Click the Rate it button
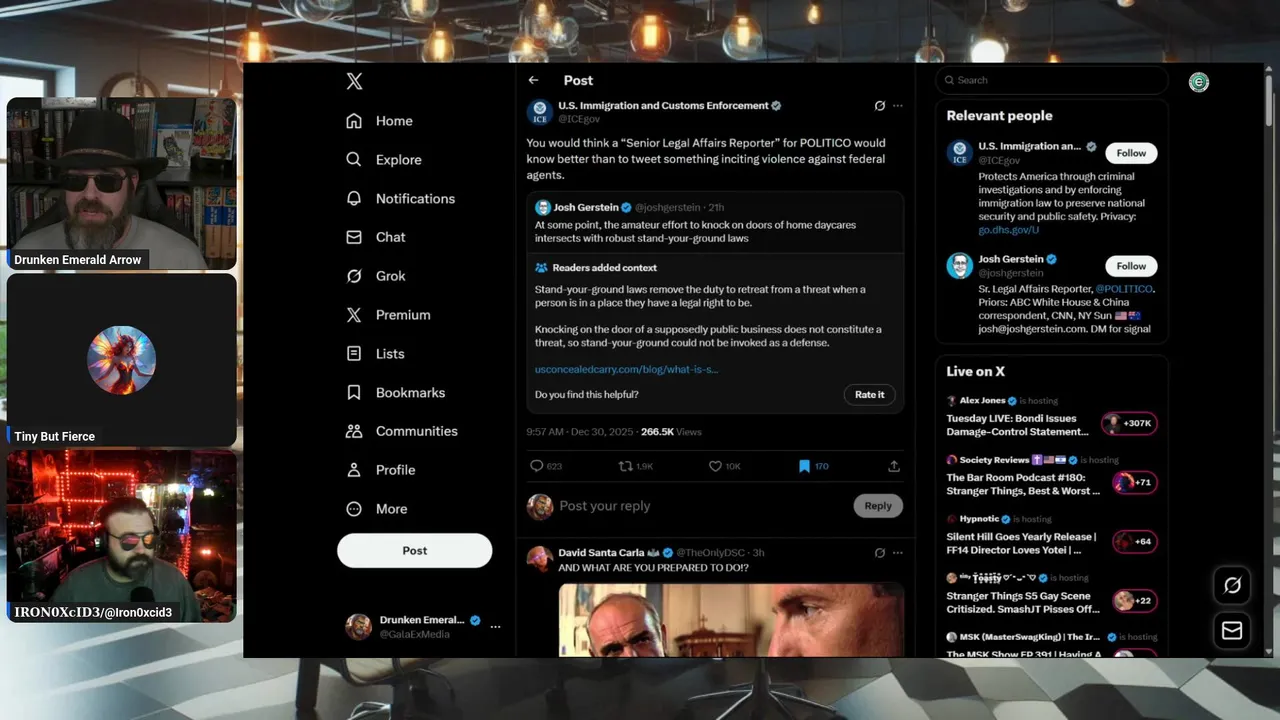1280x720 pixels. [869, 395]
